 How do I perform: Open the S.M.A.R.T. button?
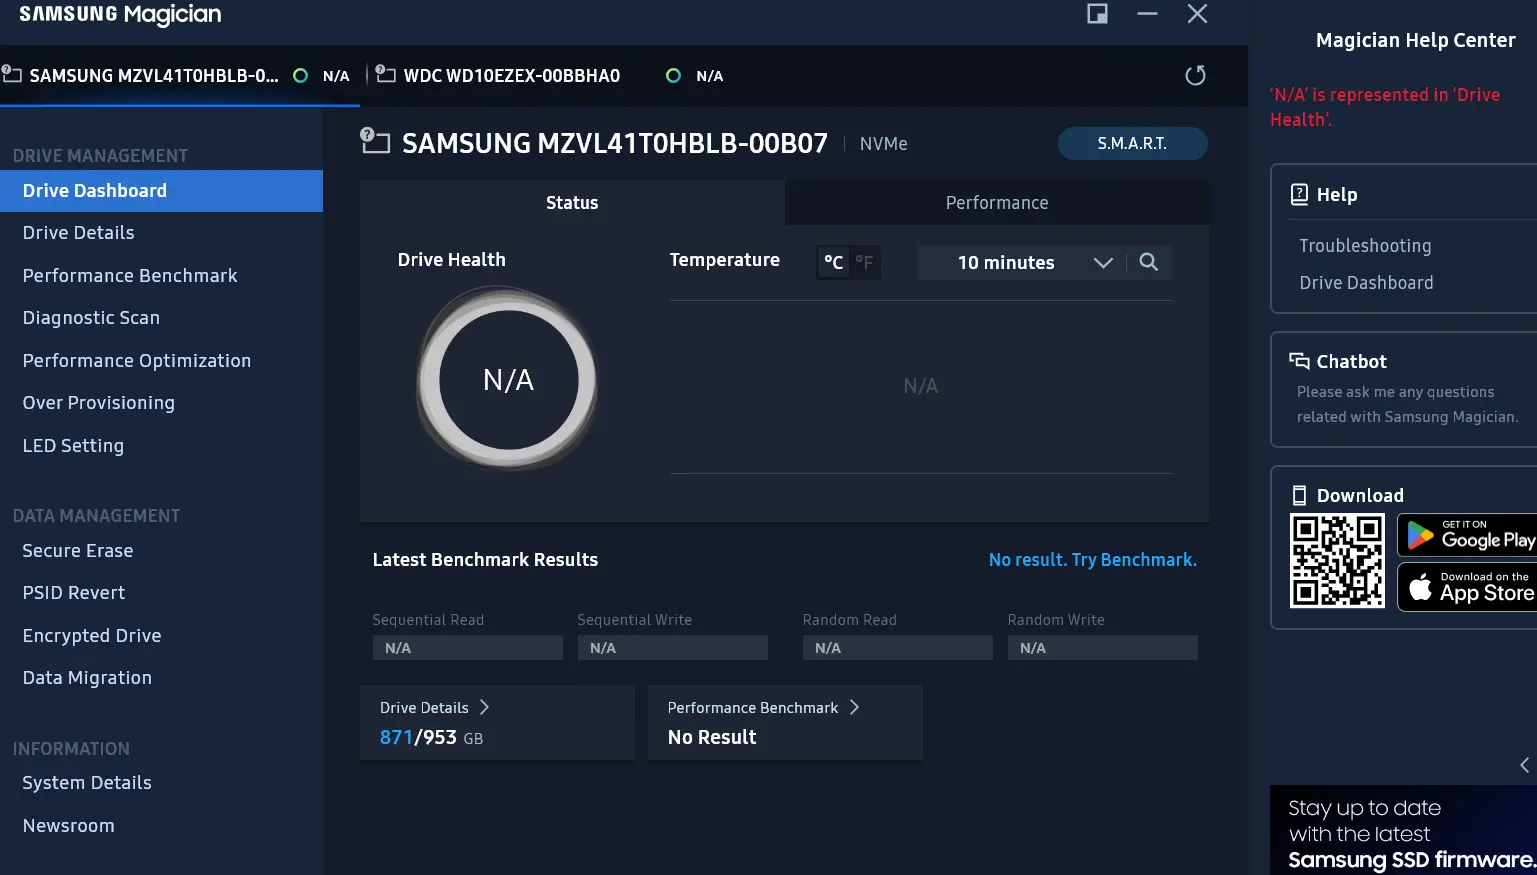[1132, 143]
